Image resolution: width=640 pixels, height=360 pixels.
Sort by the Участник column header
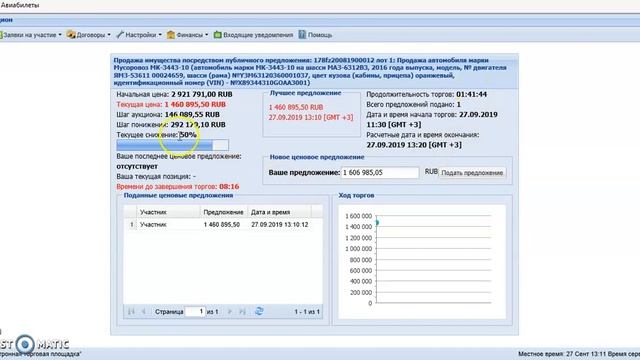click(x=168, y=212)
